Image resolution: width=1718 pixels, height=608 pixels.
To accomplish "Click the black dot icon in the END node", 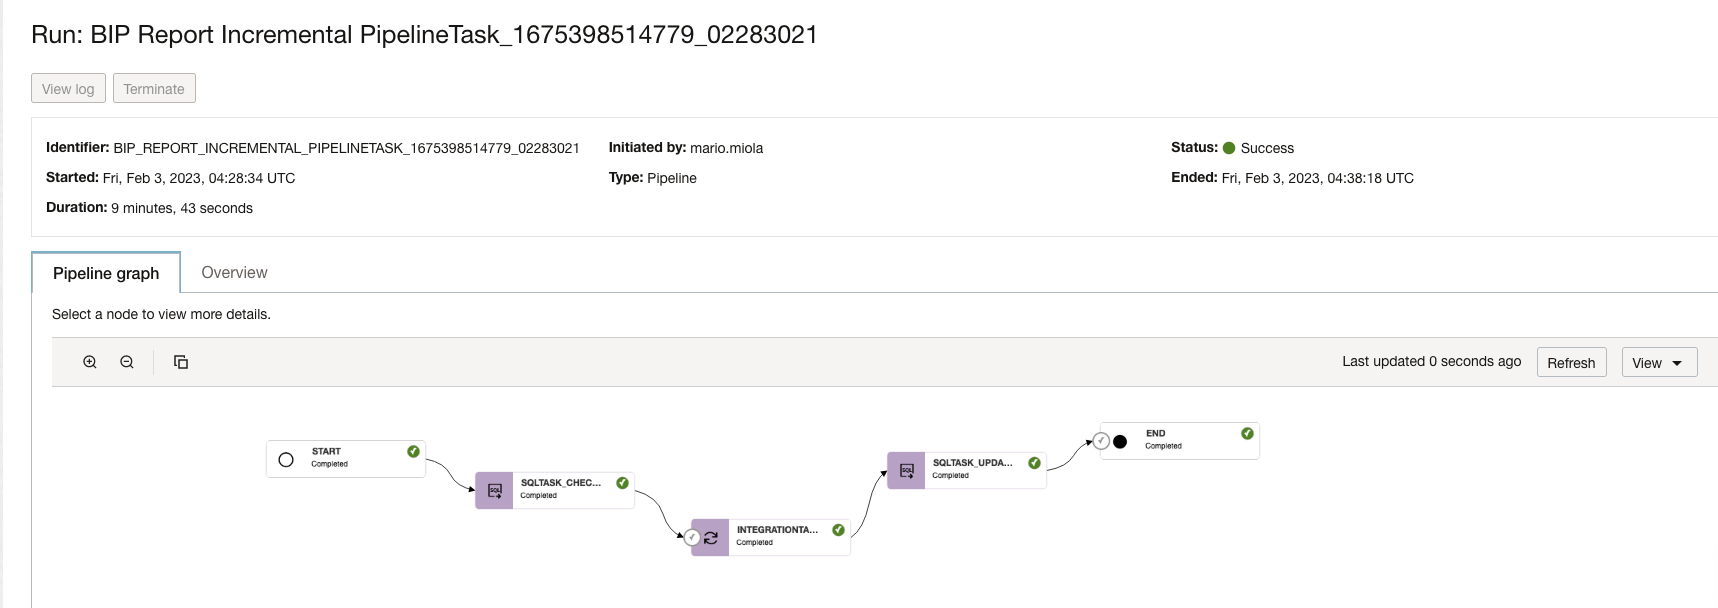I will click(x=1121, y=440).
